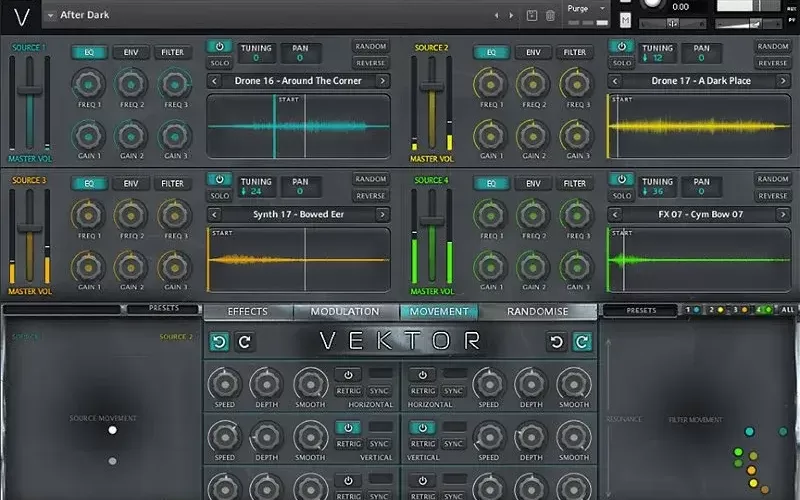Open left Presets button for source movement

pos(163,308)
